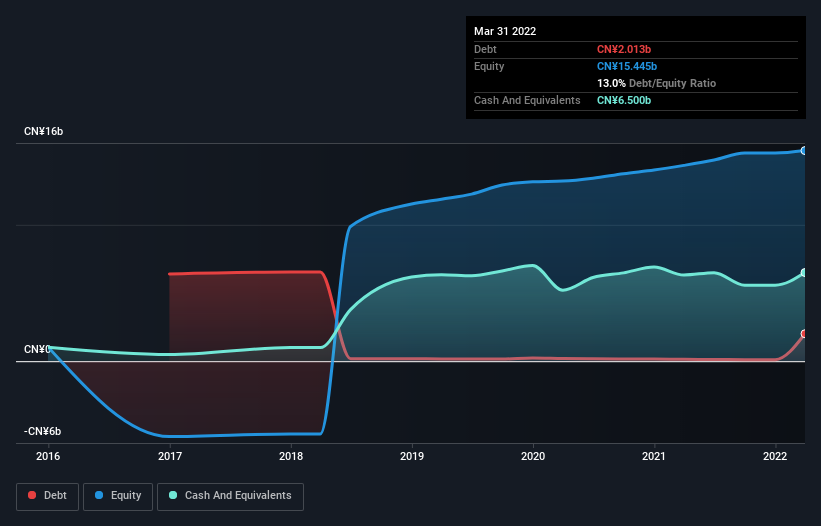Toggle the Equity legend button

coord(118,496)
